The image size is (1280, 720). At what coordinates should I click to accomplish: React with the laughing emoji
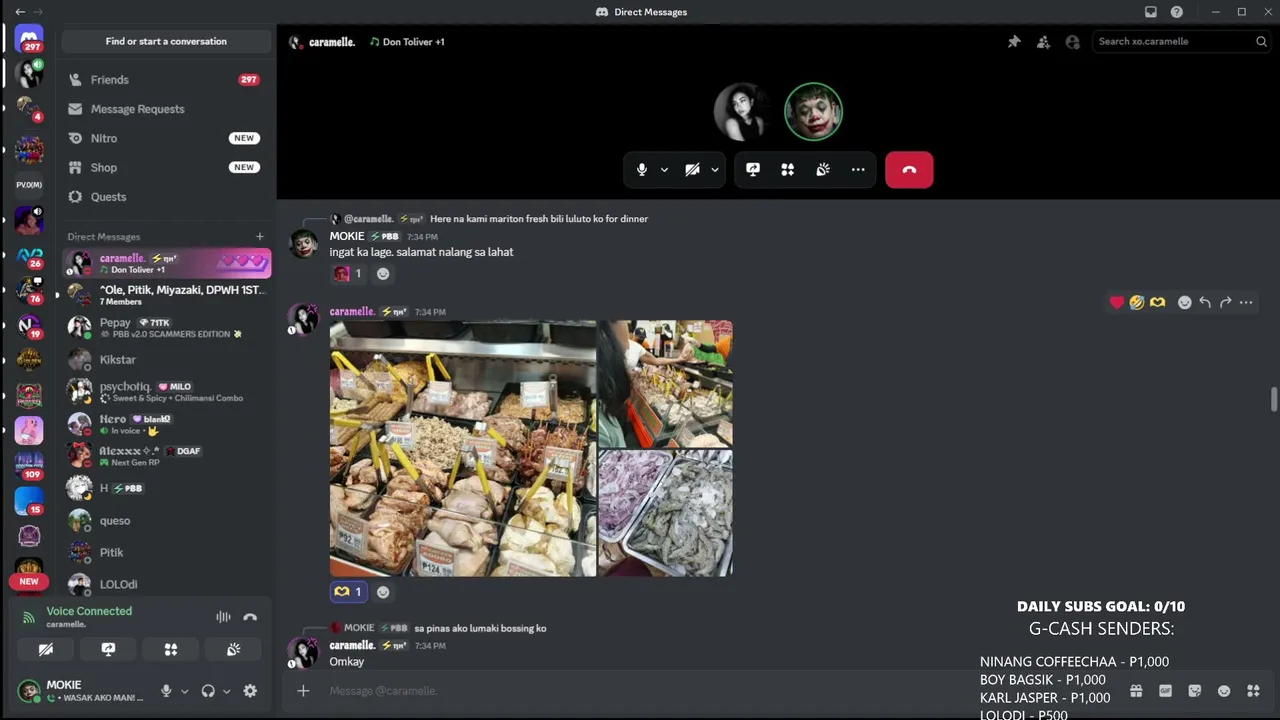tap(1137, 302)
